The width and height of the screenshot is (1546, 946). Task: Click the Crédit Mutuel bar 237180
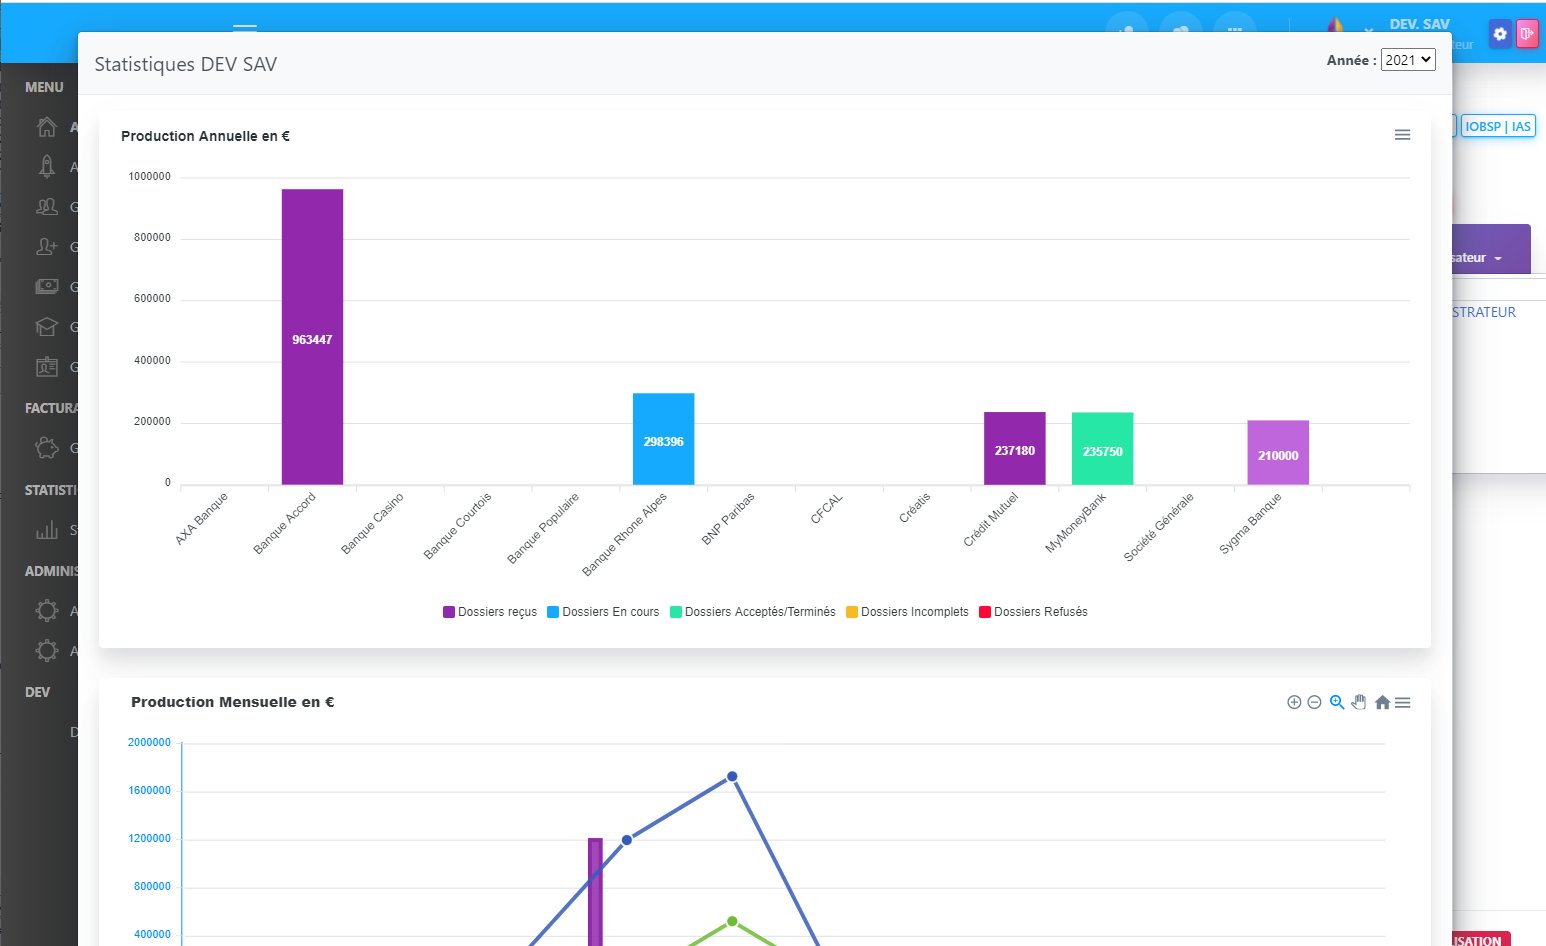click(x=1014, y=448)
